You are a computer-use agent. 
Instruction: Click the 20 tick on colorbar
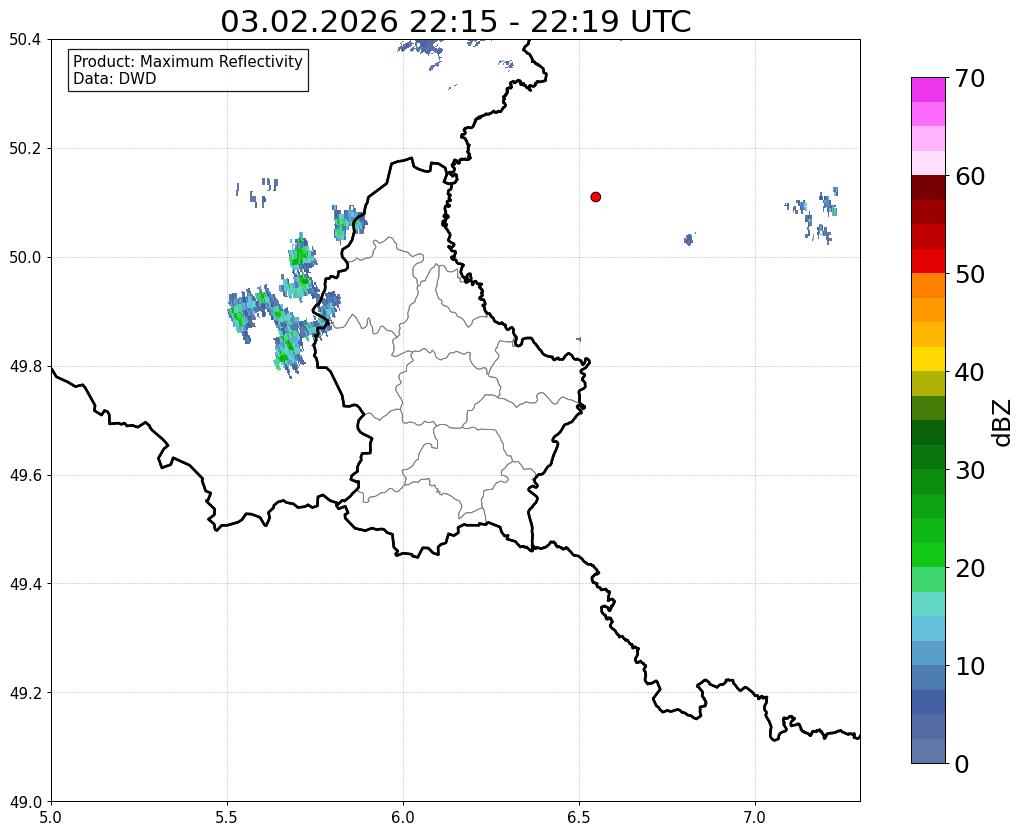(970, 568)
